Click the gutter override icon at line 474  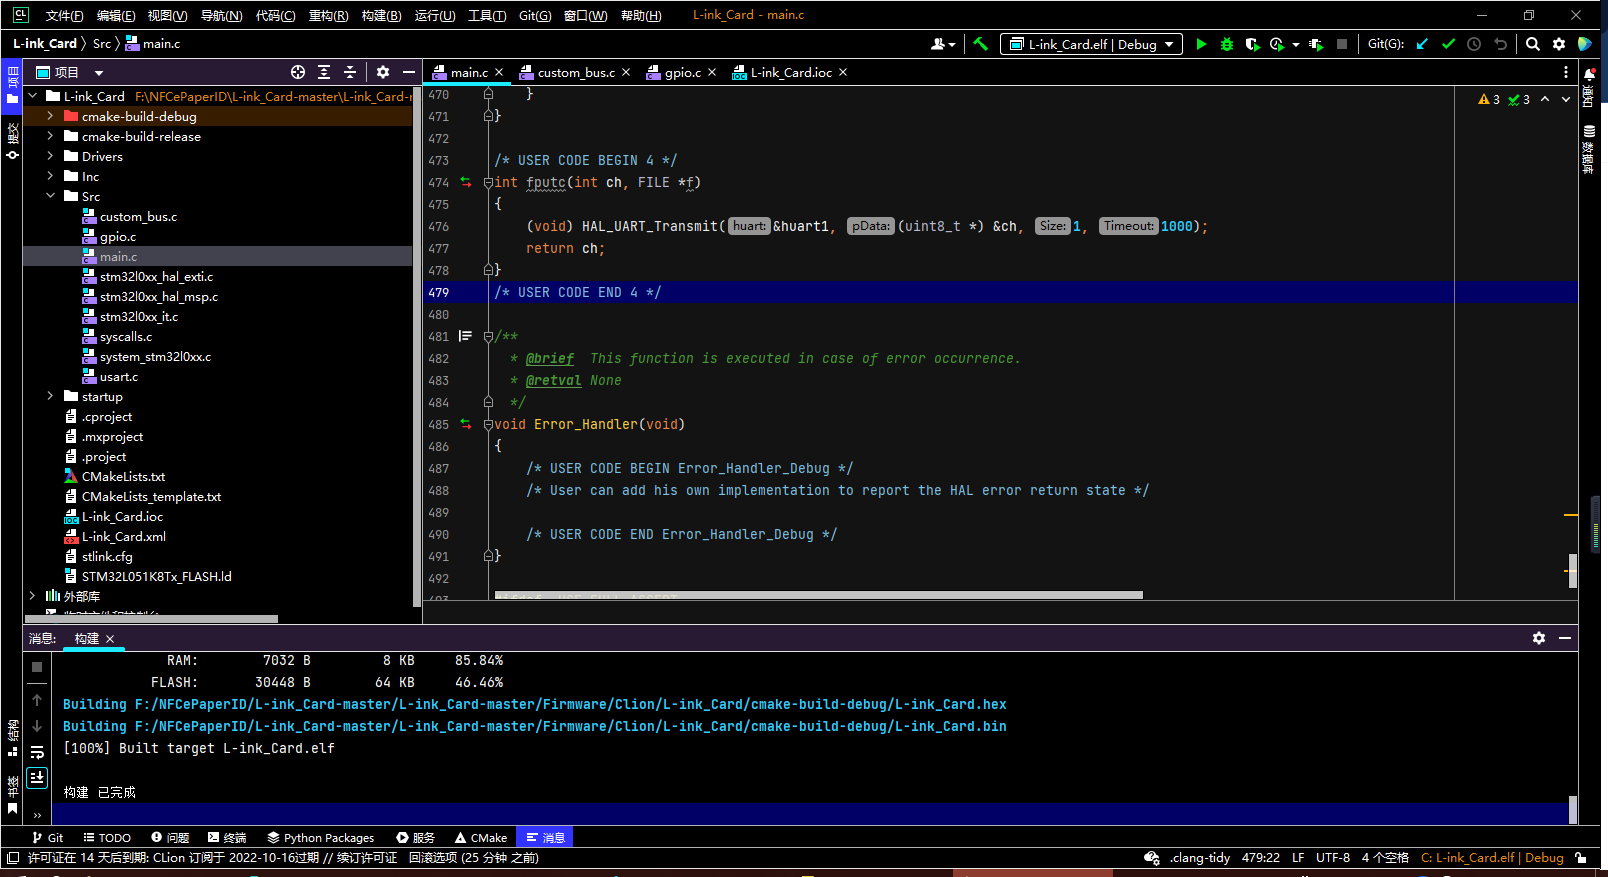[466, 182]
